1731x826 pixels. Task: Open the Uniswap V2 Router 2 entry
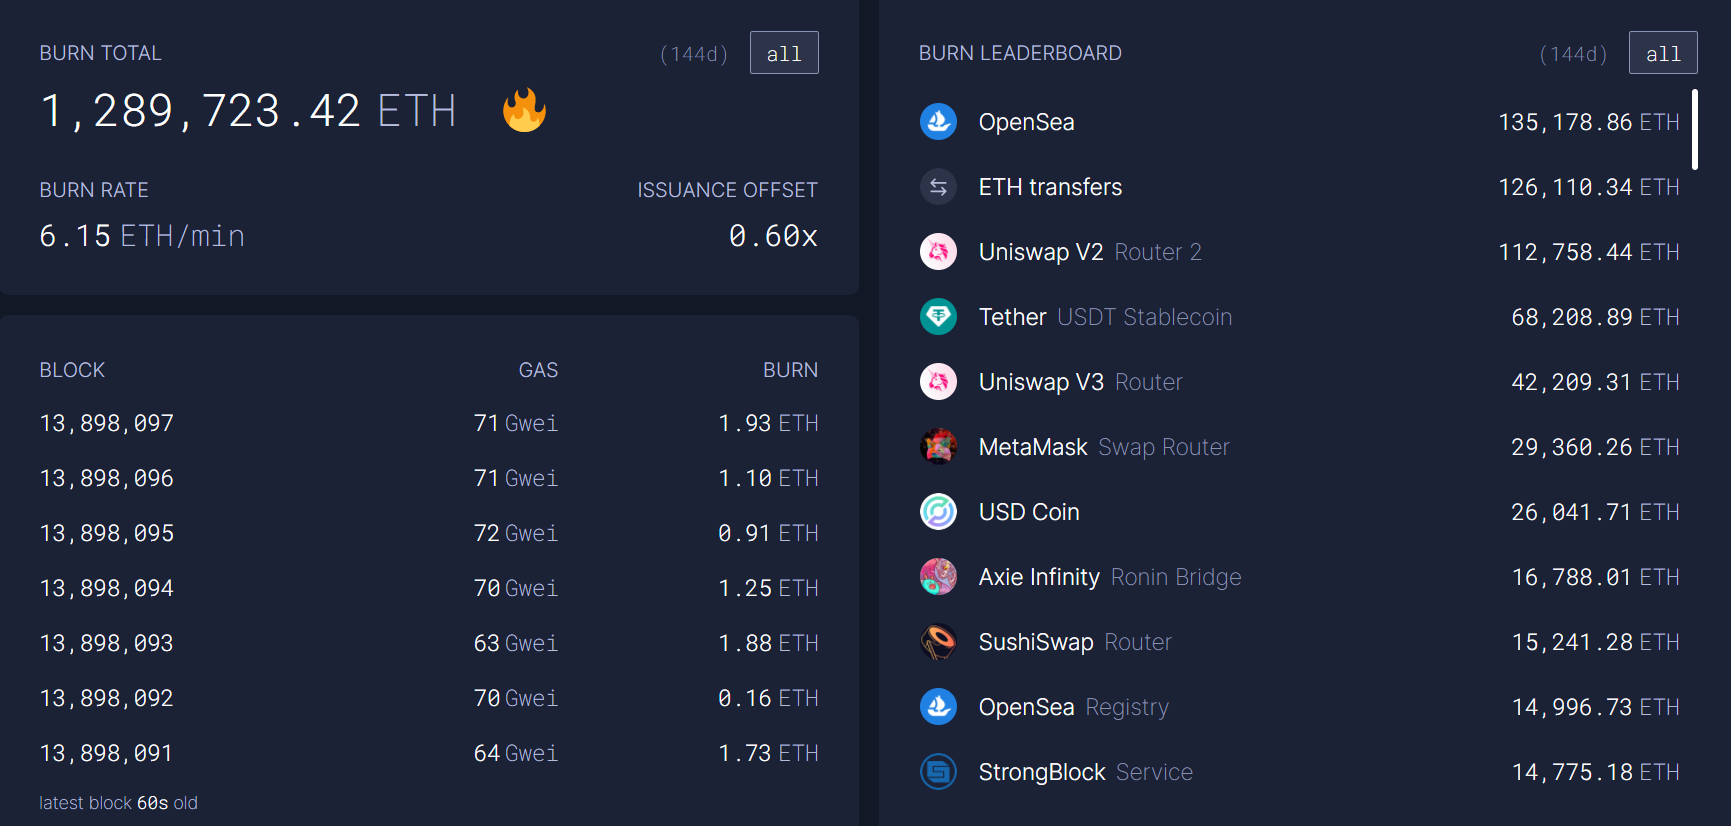pyautogui.click(x=1091, y=252)
